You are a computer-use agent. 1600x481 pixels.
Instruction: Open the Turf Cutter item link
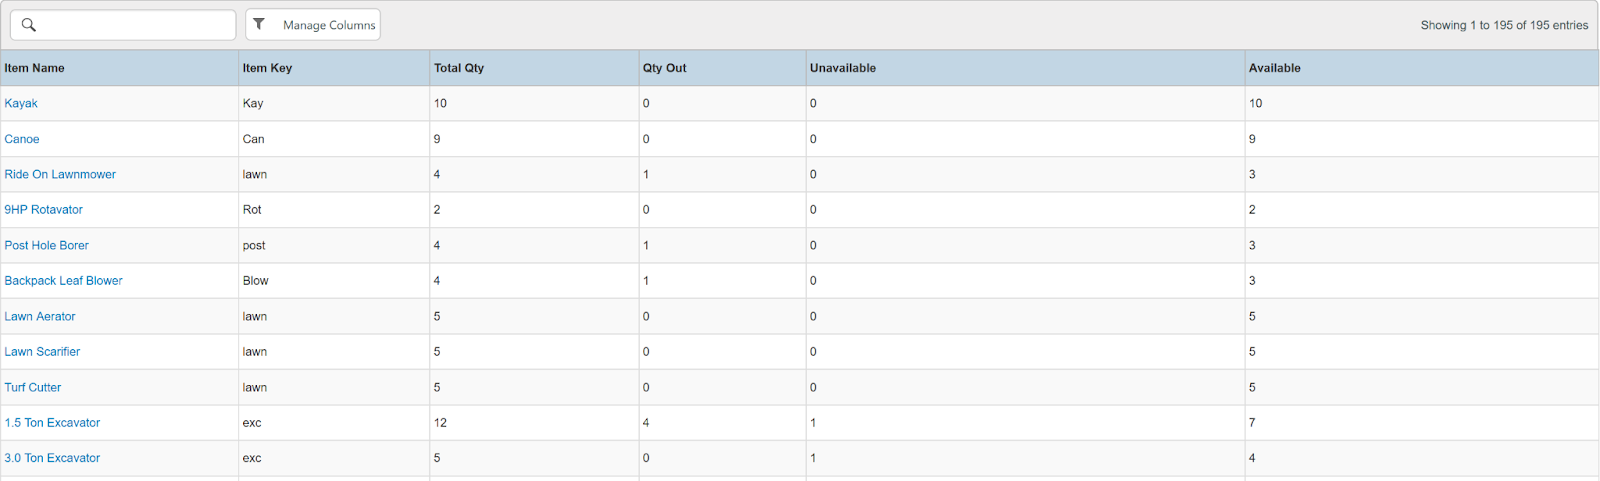(33, 387)
